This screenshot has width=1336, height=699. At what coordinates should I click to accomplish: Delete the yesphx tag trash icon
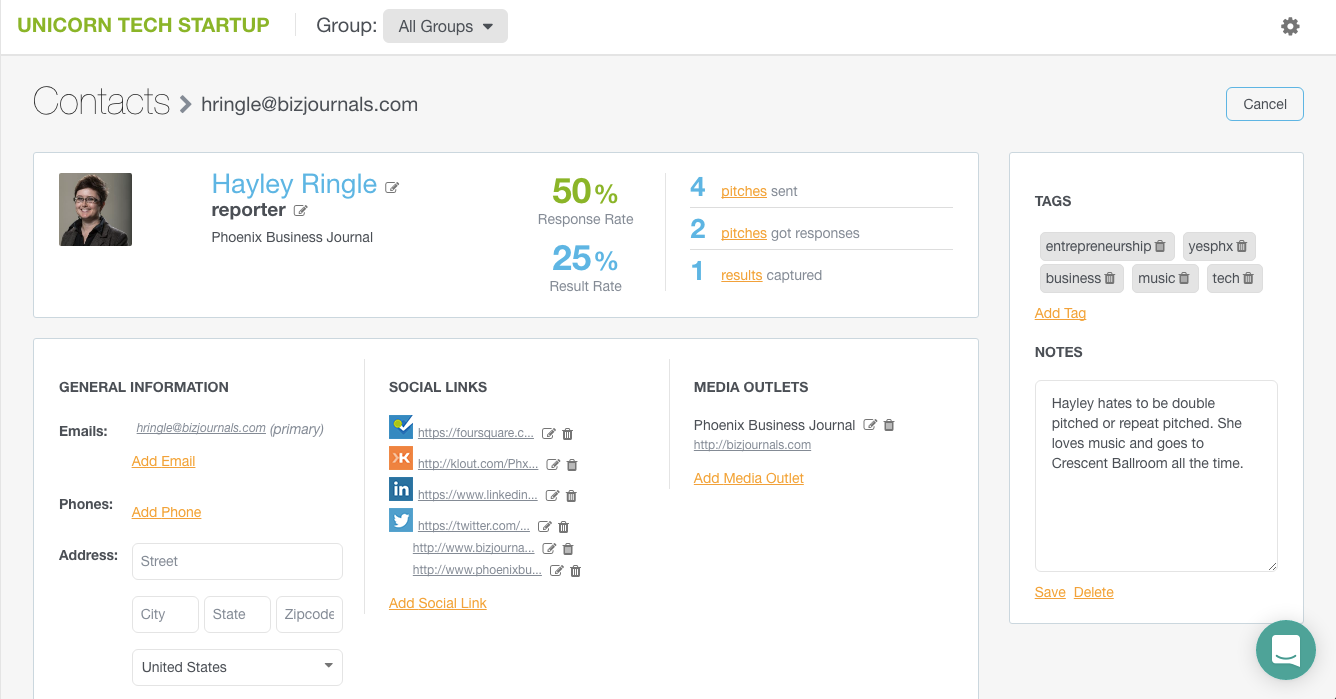click(1242, 246)
